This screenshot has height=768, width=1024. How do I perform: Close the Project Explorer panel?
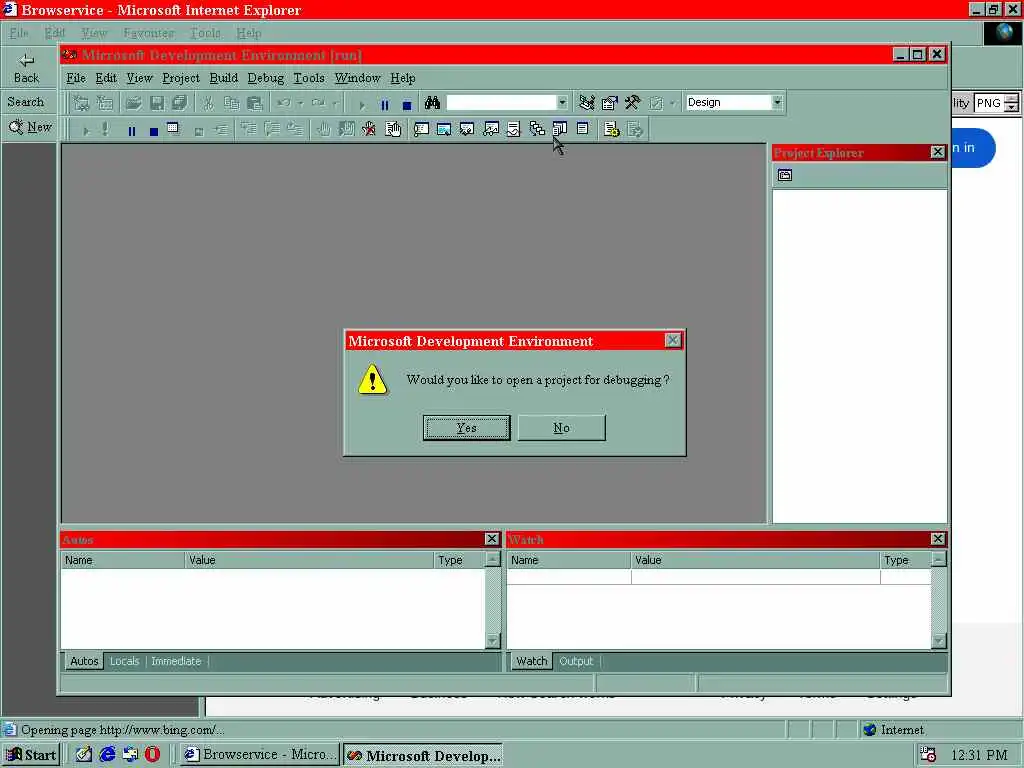tap(938, 152)
